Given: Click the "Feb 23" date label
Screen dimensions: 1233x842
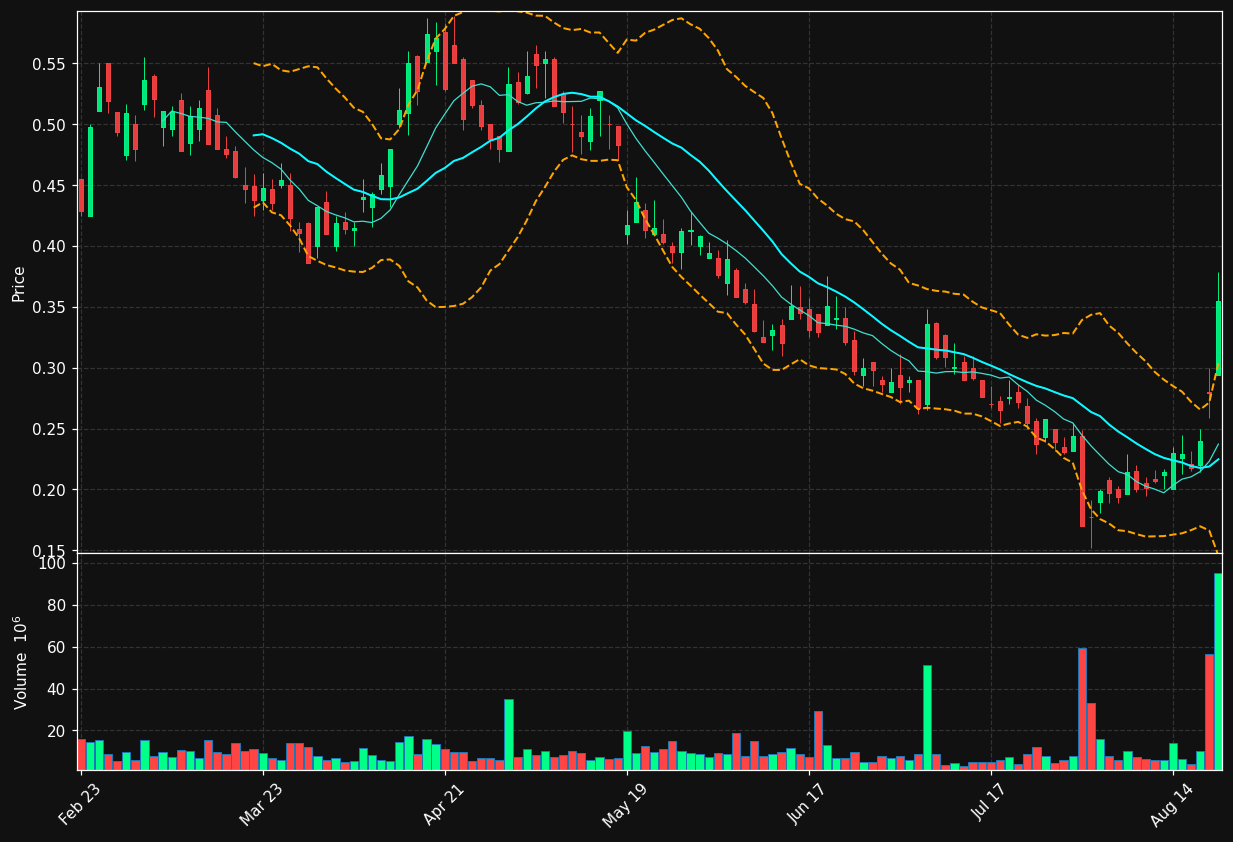Looking at the screenshot, I should (79, 805).
